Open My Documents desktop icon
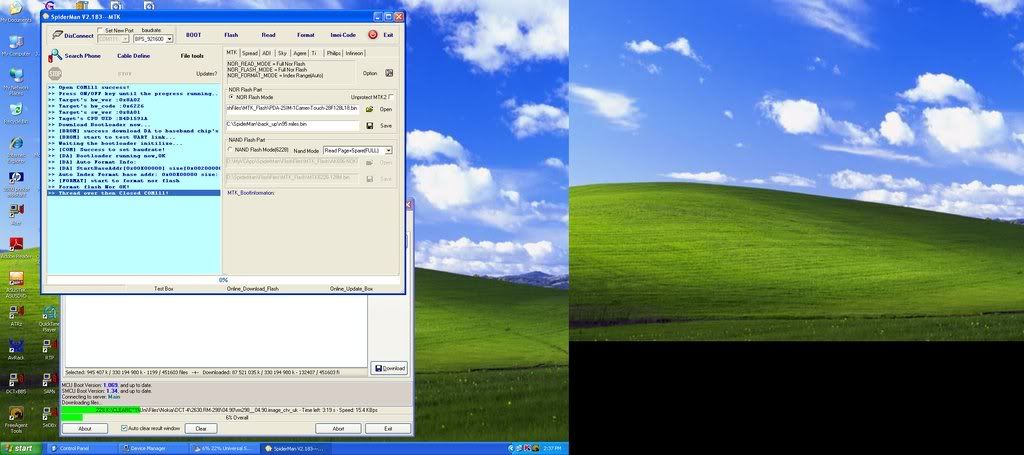1024x455 pixels. (14, 12)
